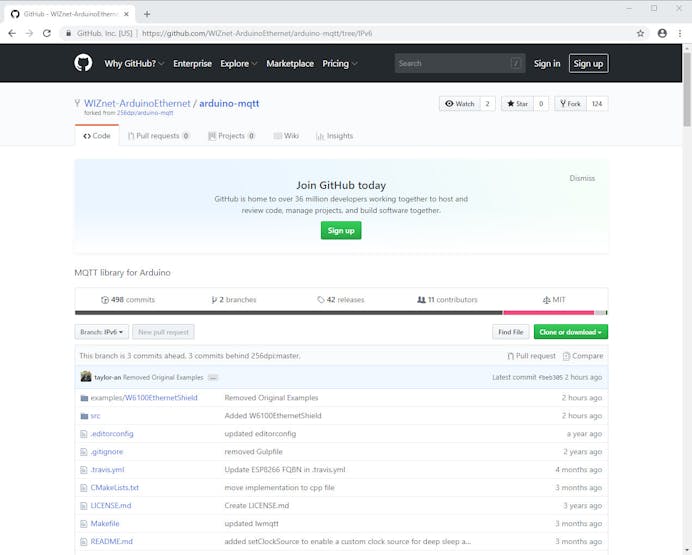The image size is (692, 555).
Task: Open CMakeLists.txt file
Action: [115, 488]
